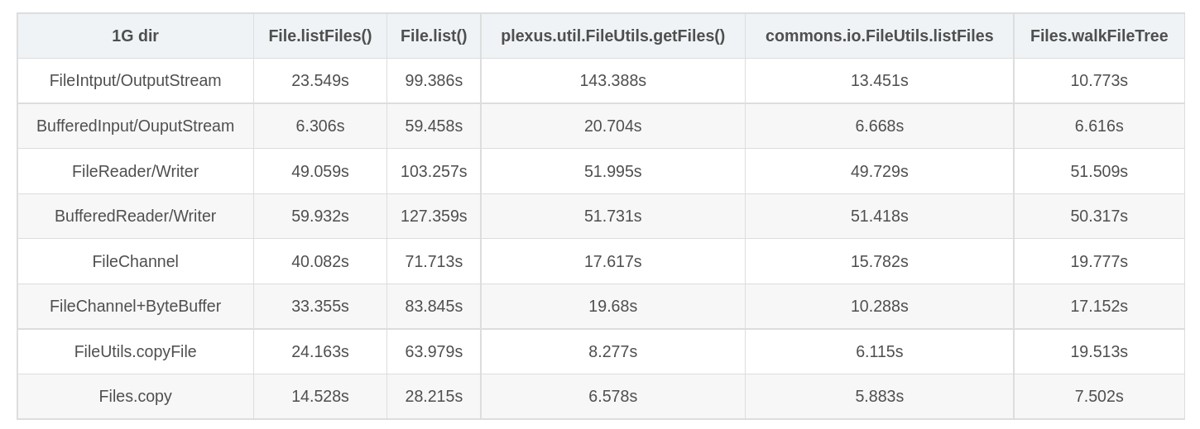This screenshot has height=429, width=1200.
Task: Click the 19.777s cell
Action: (1098, 261)
